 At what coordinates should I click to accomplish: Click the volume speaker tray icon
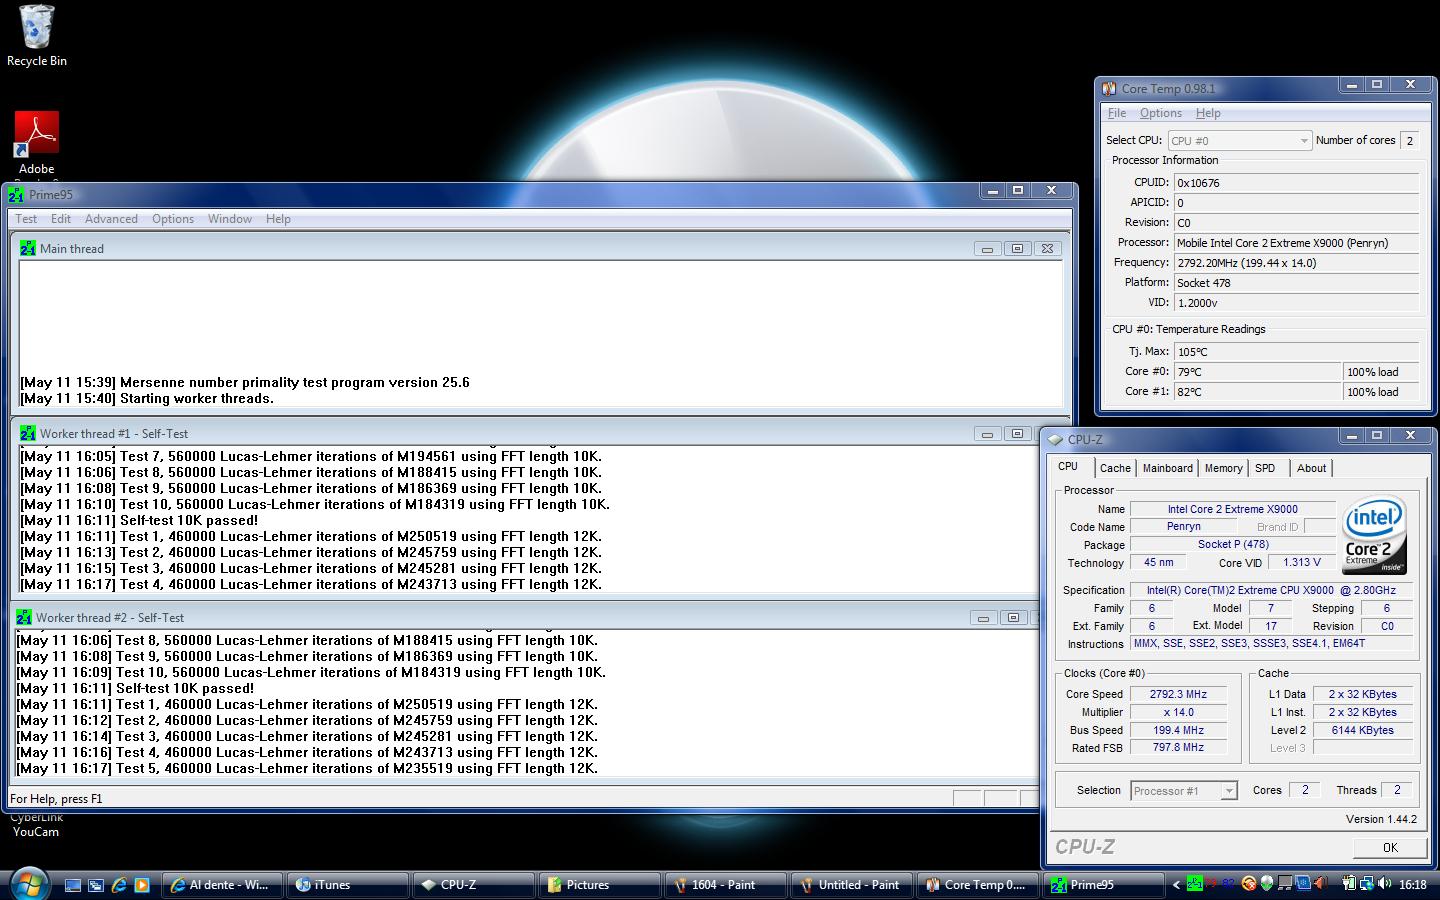(1384, 884)
